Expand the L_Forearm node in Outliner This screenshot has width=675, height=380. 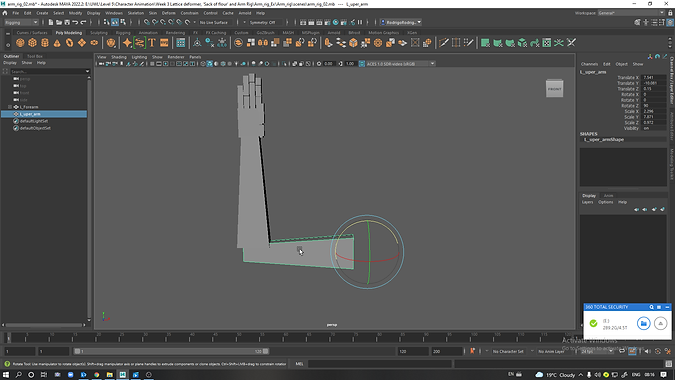[x=10, y=107]
